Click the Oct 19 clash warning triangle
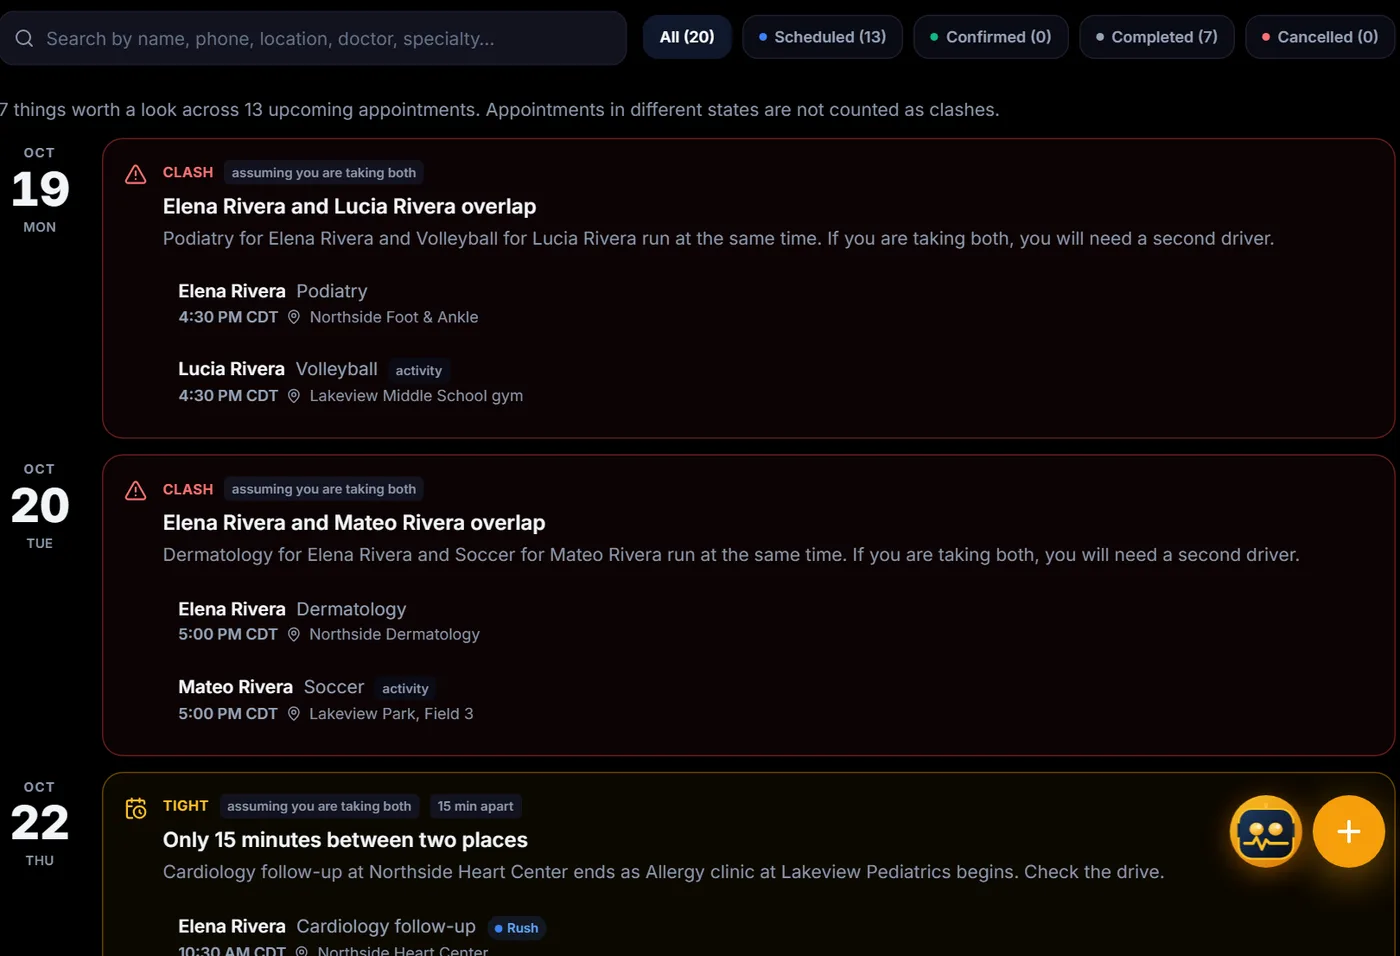This screenshot has width=1400, height=956. tap(136, 174)
